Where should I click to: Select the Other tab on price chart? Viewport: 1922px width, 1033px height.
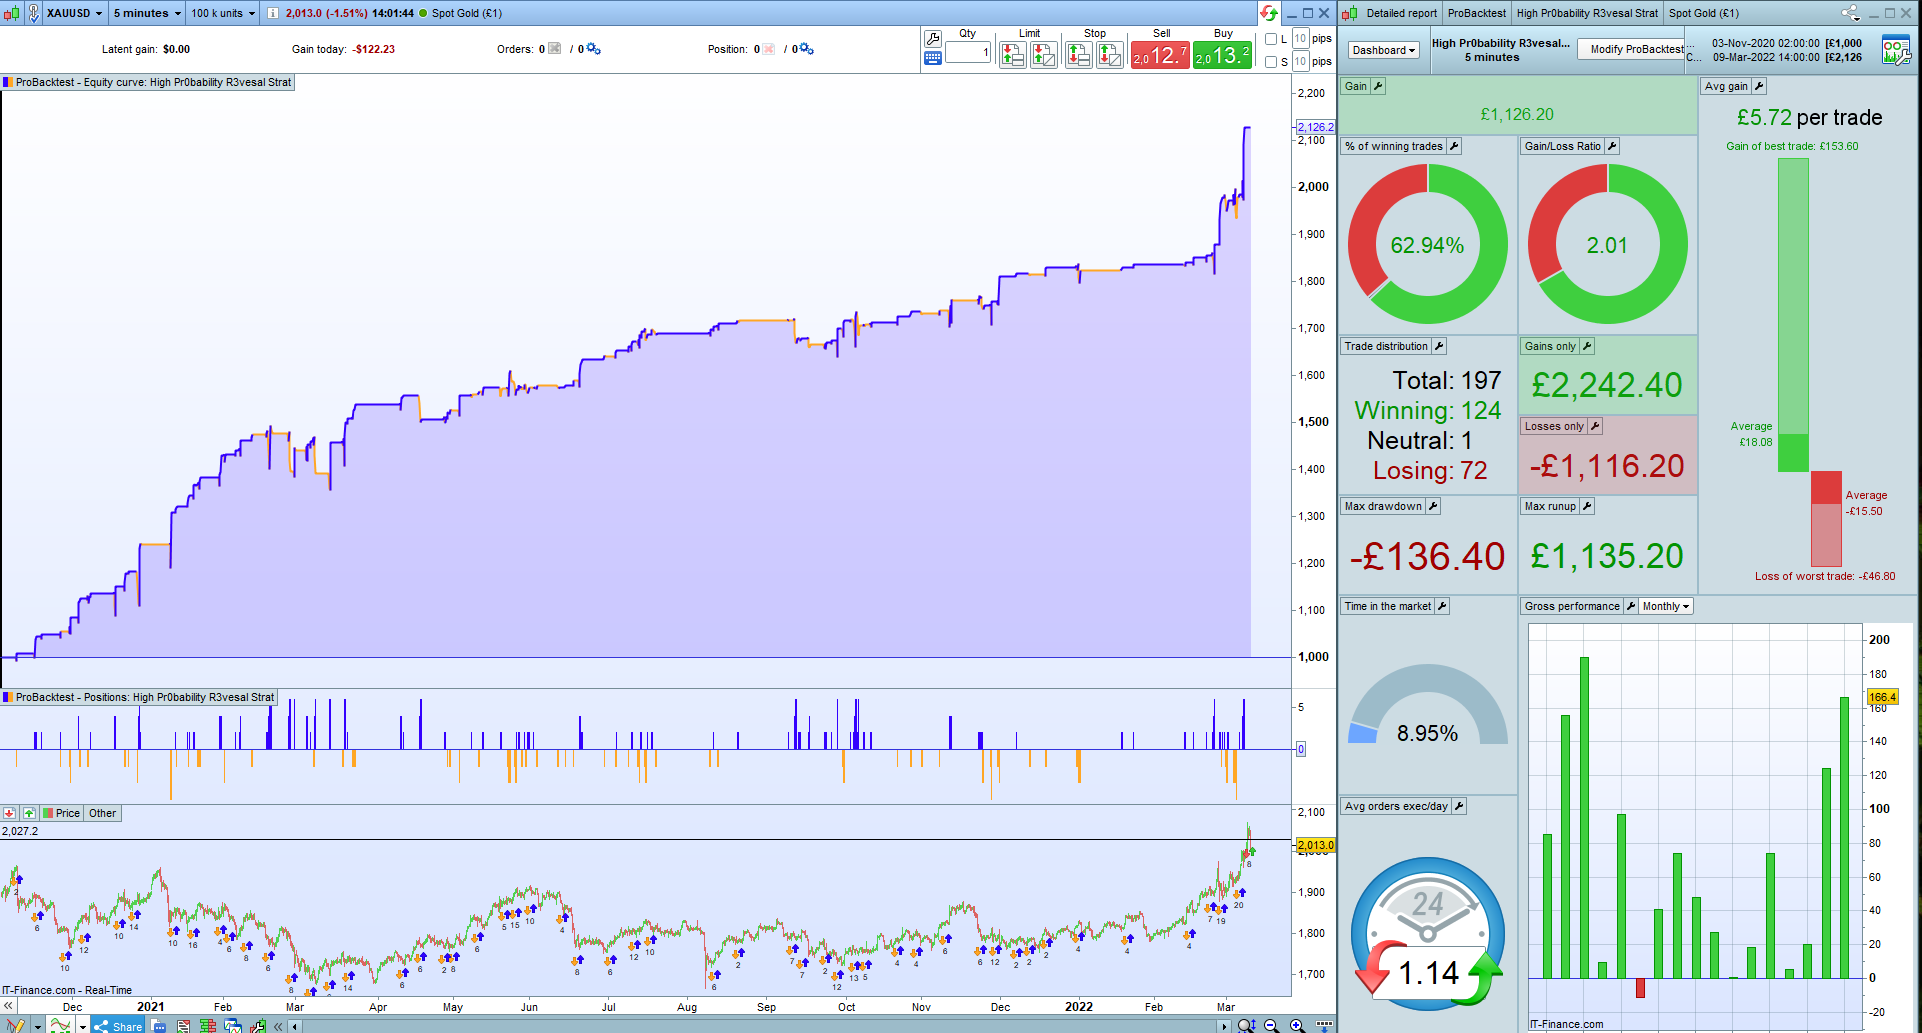(x=103, y=813)
